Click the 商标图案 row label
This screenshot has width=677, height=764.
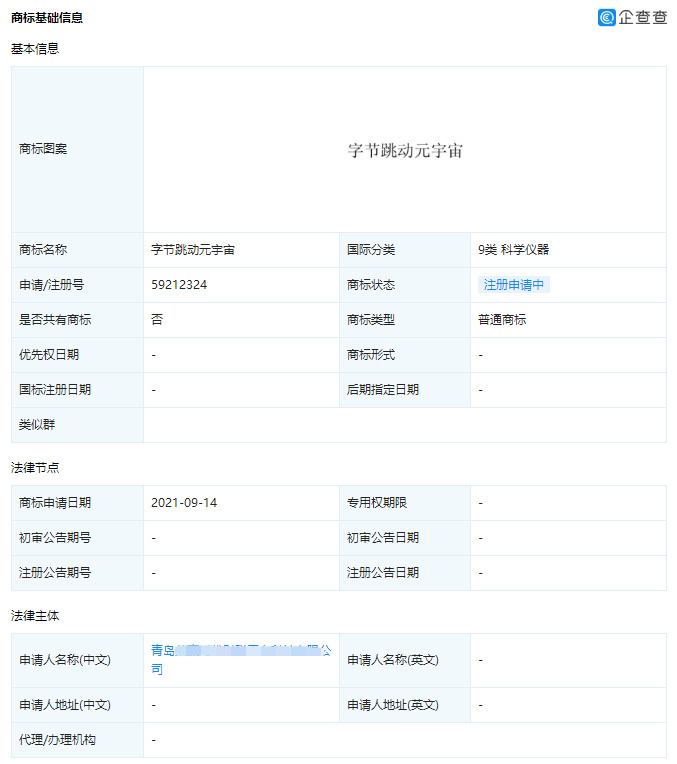point(43,149)
